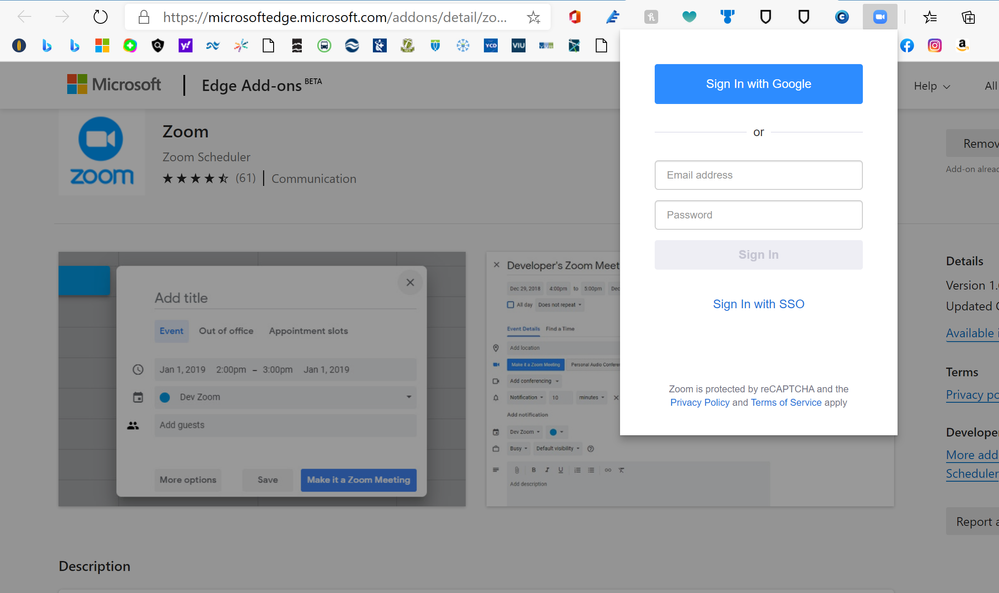Viewport: 999px width, 593px height.
Task: Open the black shield search bookmark
Action: pos(157,45)
